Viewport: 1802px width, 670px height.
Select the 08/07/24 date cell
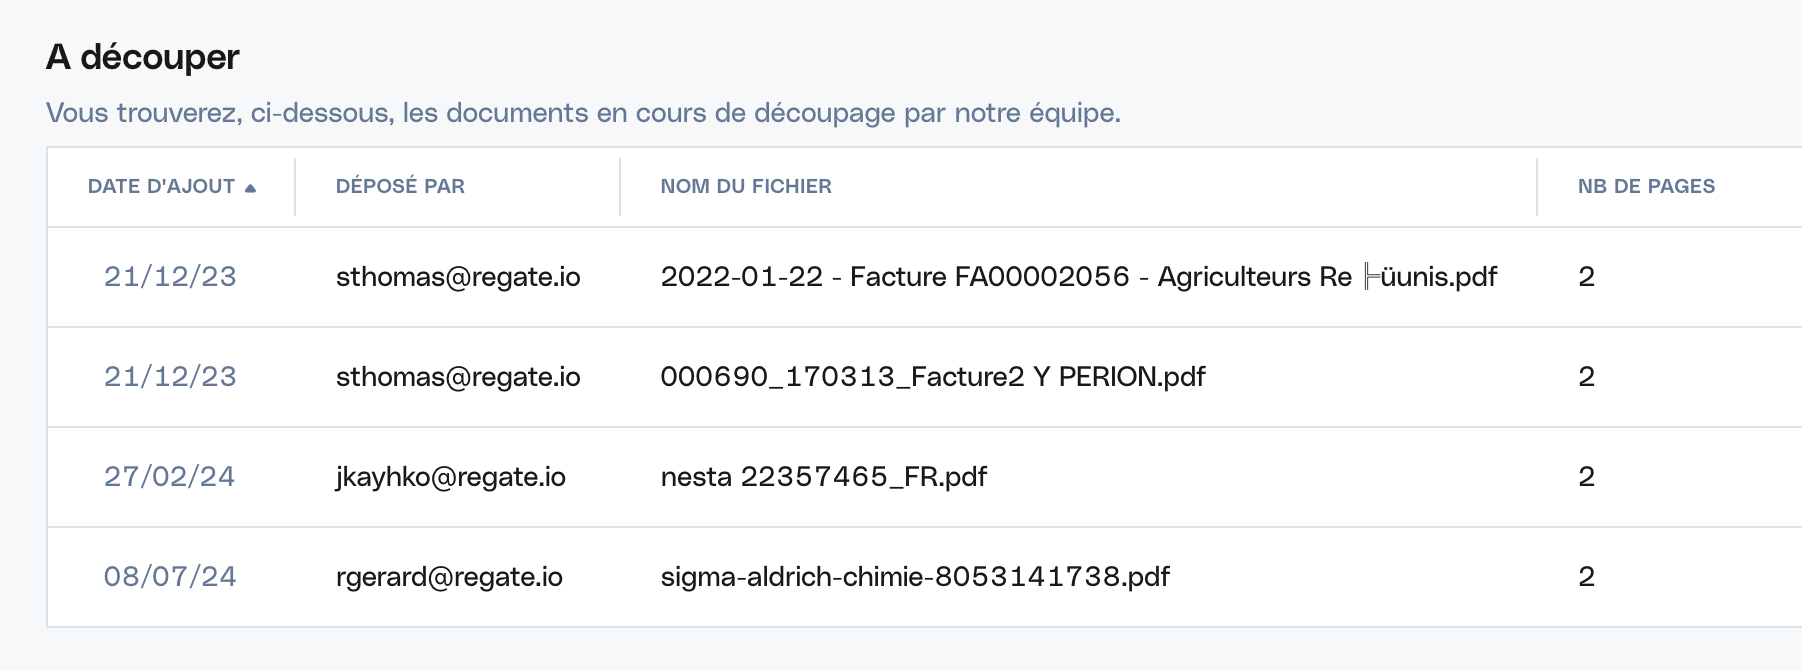170,577
